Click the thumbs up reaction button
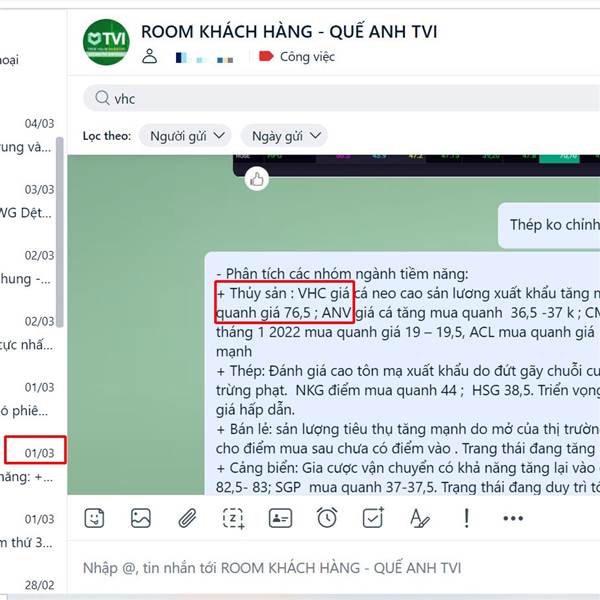The width and height of the screenshot is (600, 600). pos(257,179)
